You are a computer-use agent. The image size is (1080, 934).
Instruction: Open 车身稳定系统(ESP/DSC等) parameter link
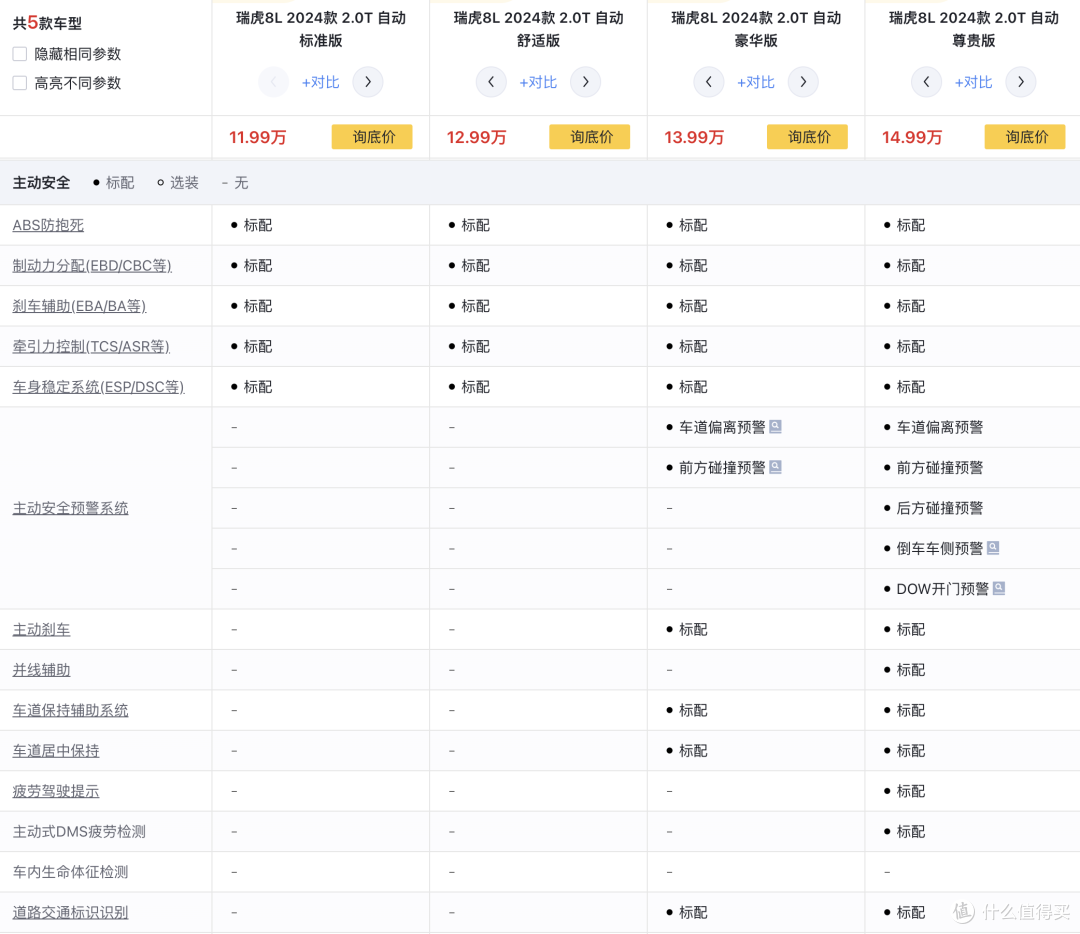tap(98, 387)
